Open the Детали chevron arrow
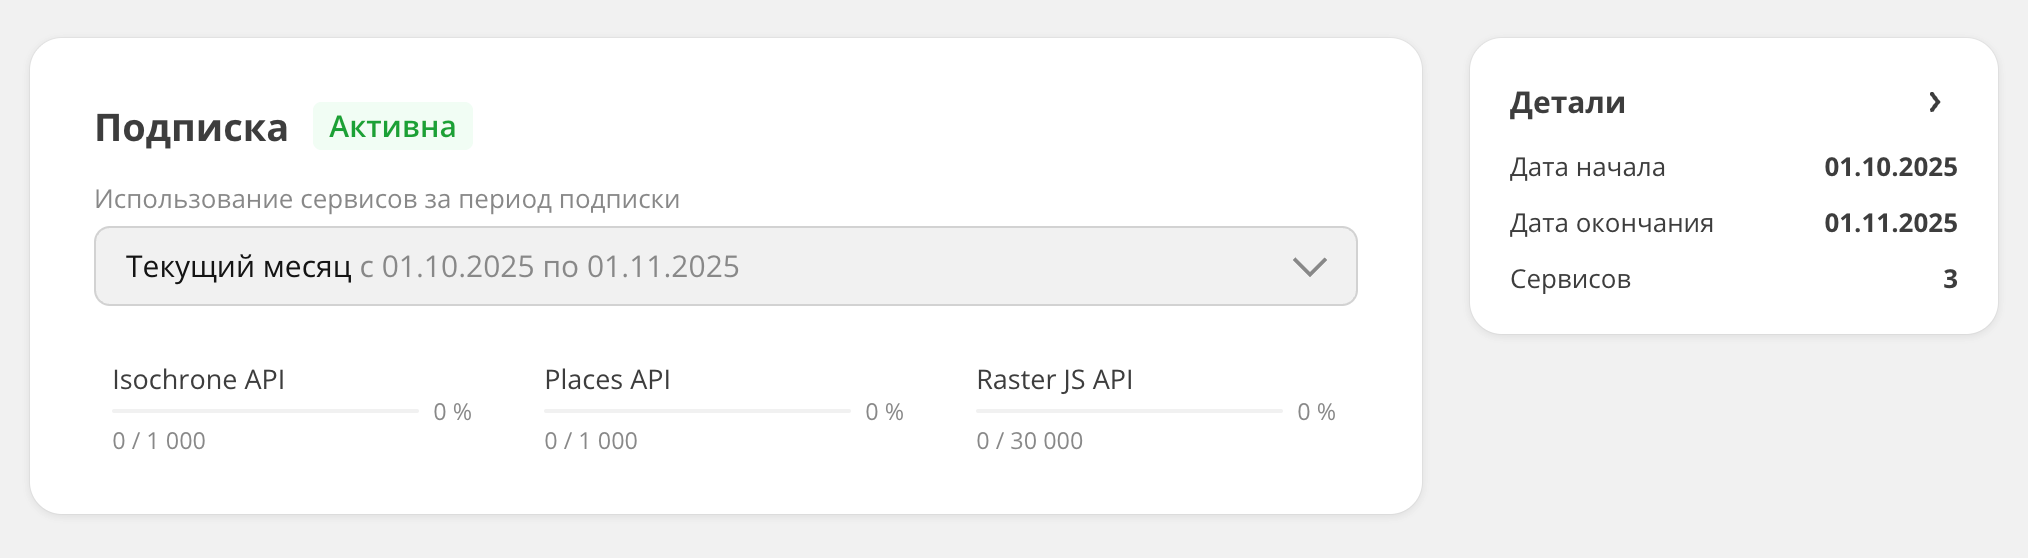The image size is (2028, 558). (1935, 102)
